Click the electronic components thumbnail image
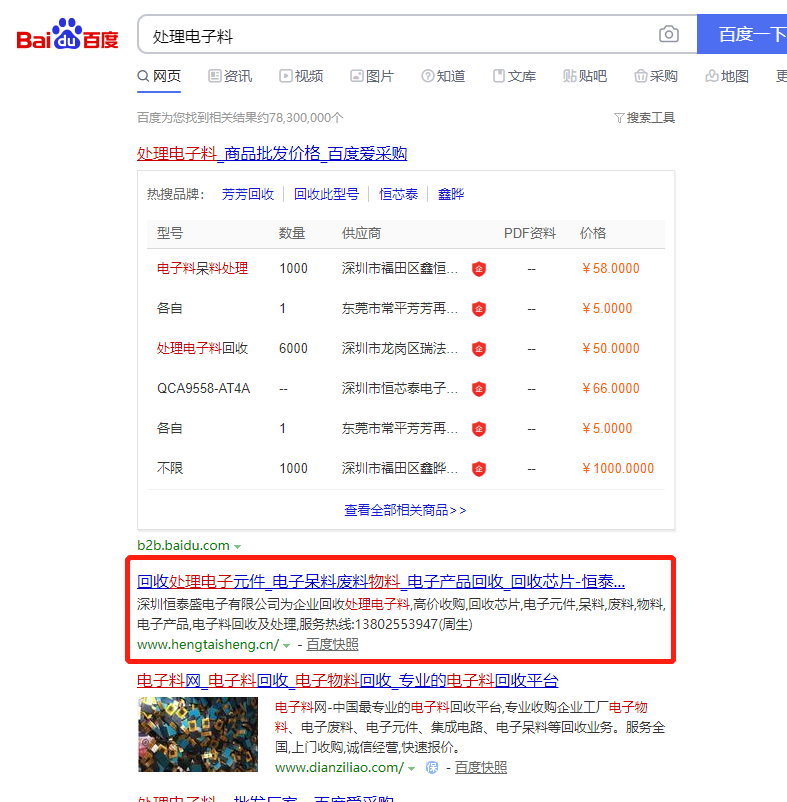The width and height of the screenshot is (787, 802). tap(198, 734)
